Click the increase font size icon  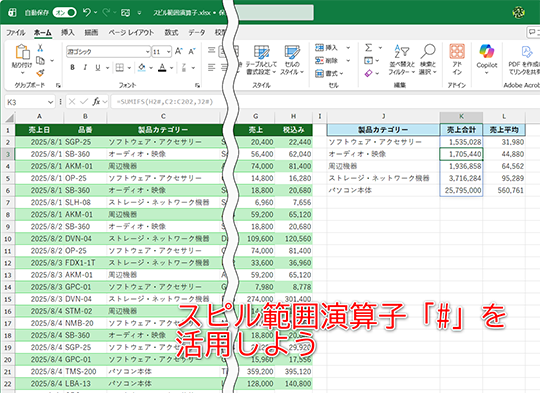(178, 51)
